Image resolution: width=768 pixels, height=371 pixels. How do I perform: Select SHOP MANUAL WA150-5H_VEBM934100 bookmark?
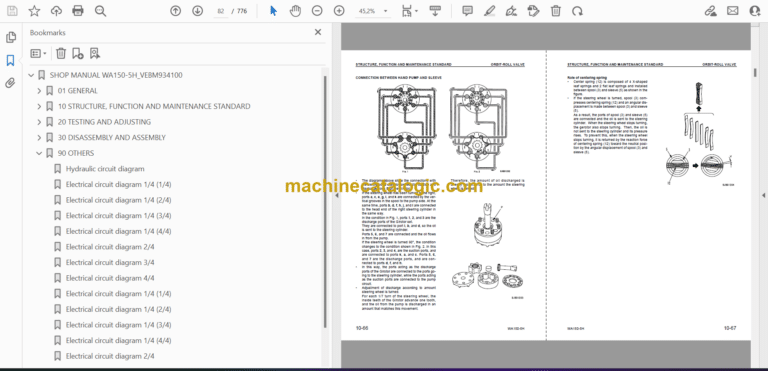(x=117, y=75)
